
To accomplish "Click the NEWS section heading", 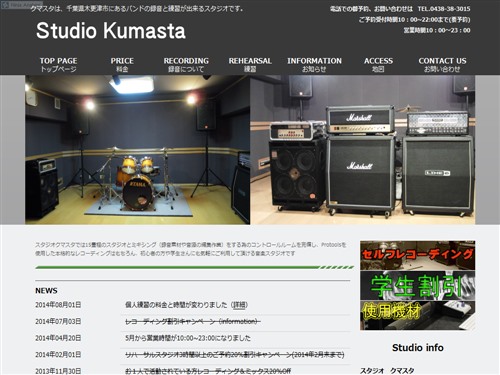I will tap(46, 291).
